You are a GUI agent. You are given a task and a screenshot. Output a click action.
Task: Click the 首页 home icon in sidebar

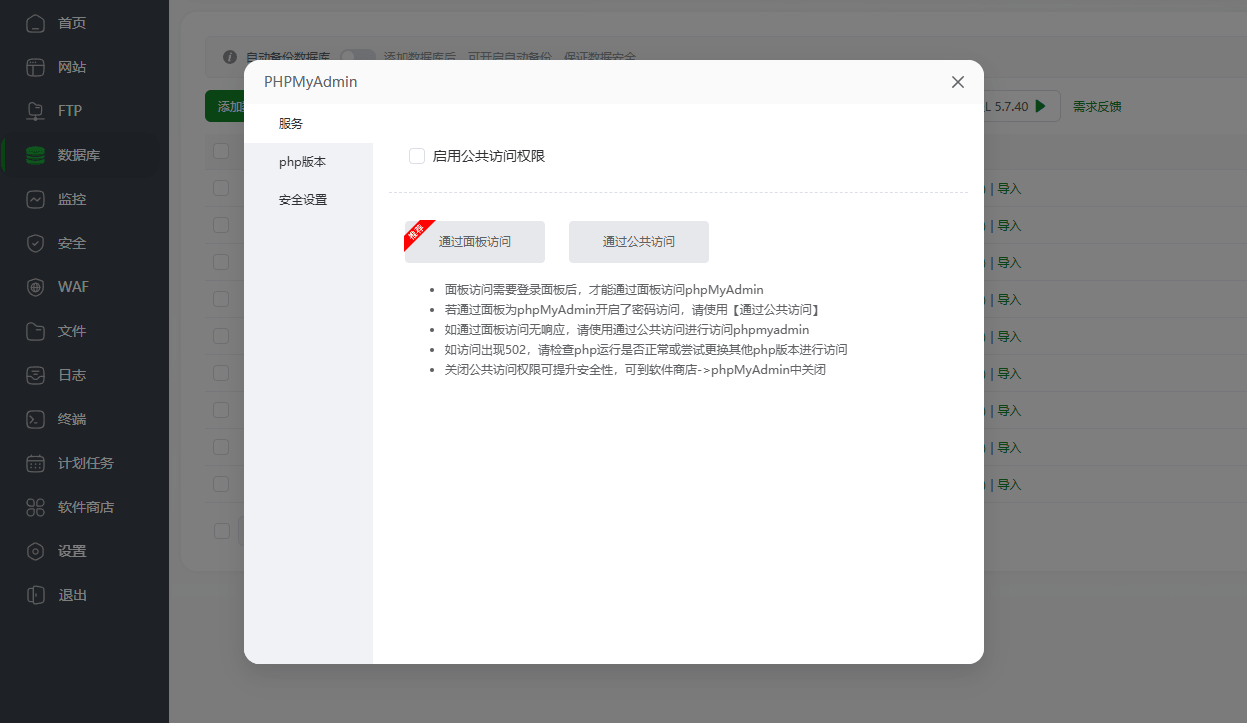pyautogui.click(x=36, y=23)
